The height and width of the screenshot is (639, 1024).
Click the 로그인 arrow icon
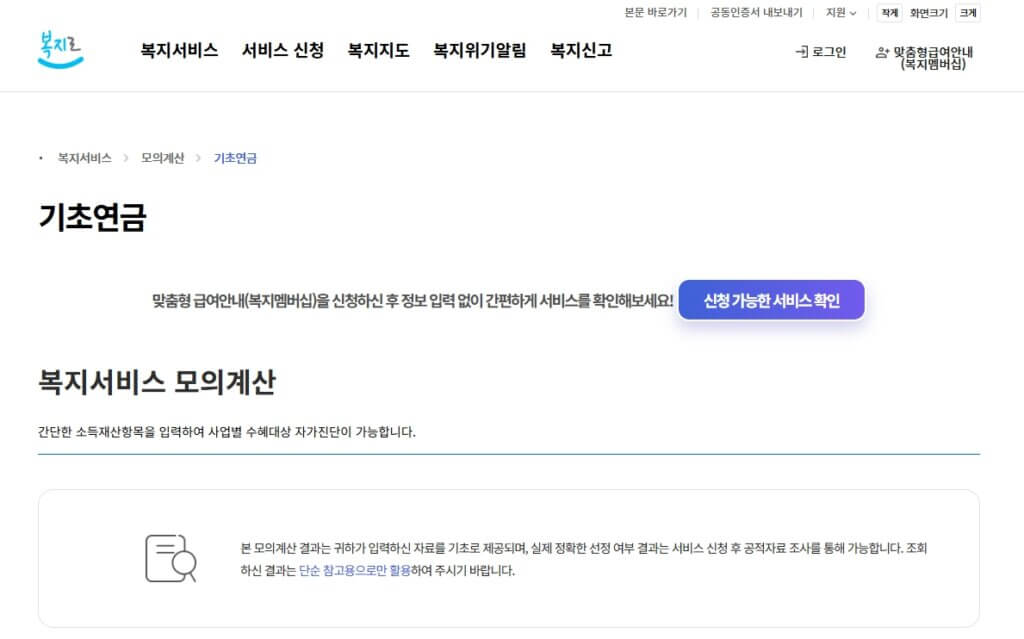pyautogui.click(x=801, y=53)
